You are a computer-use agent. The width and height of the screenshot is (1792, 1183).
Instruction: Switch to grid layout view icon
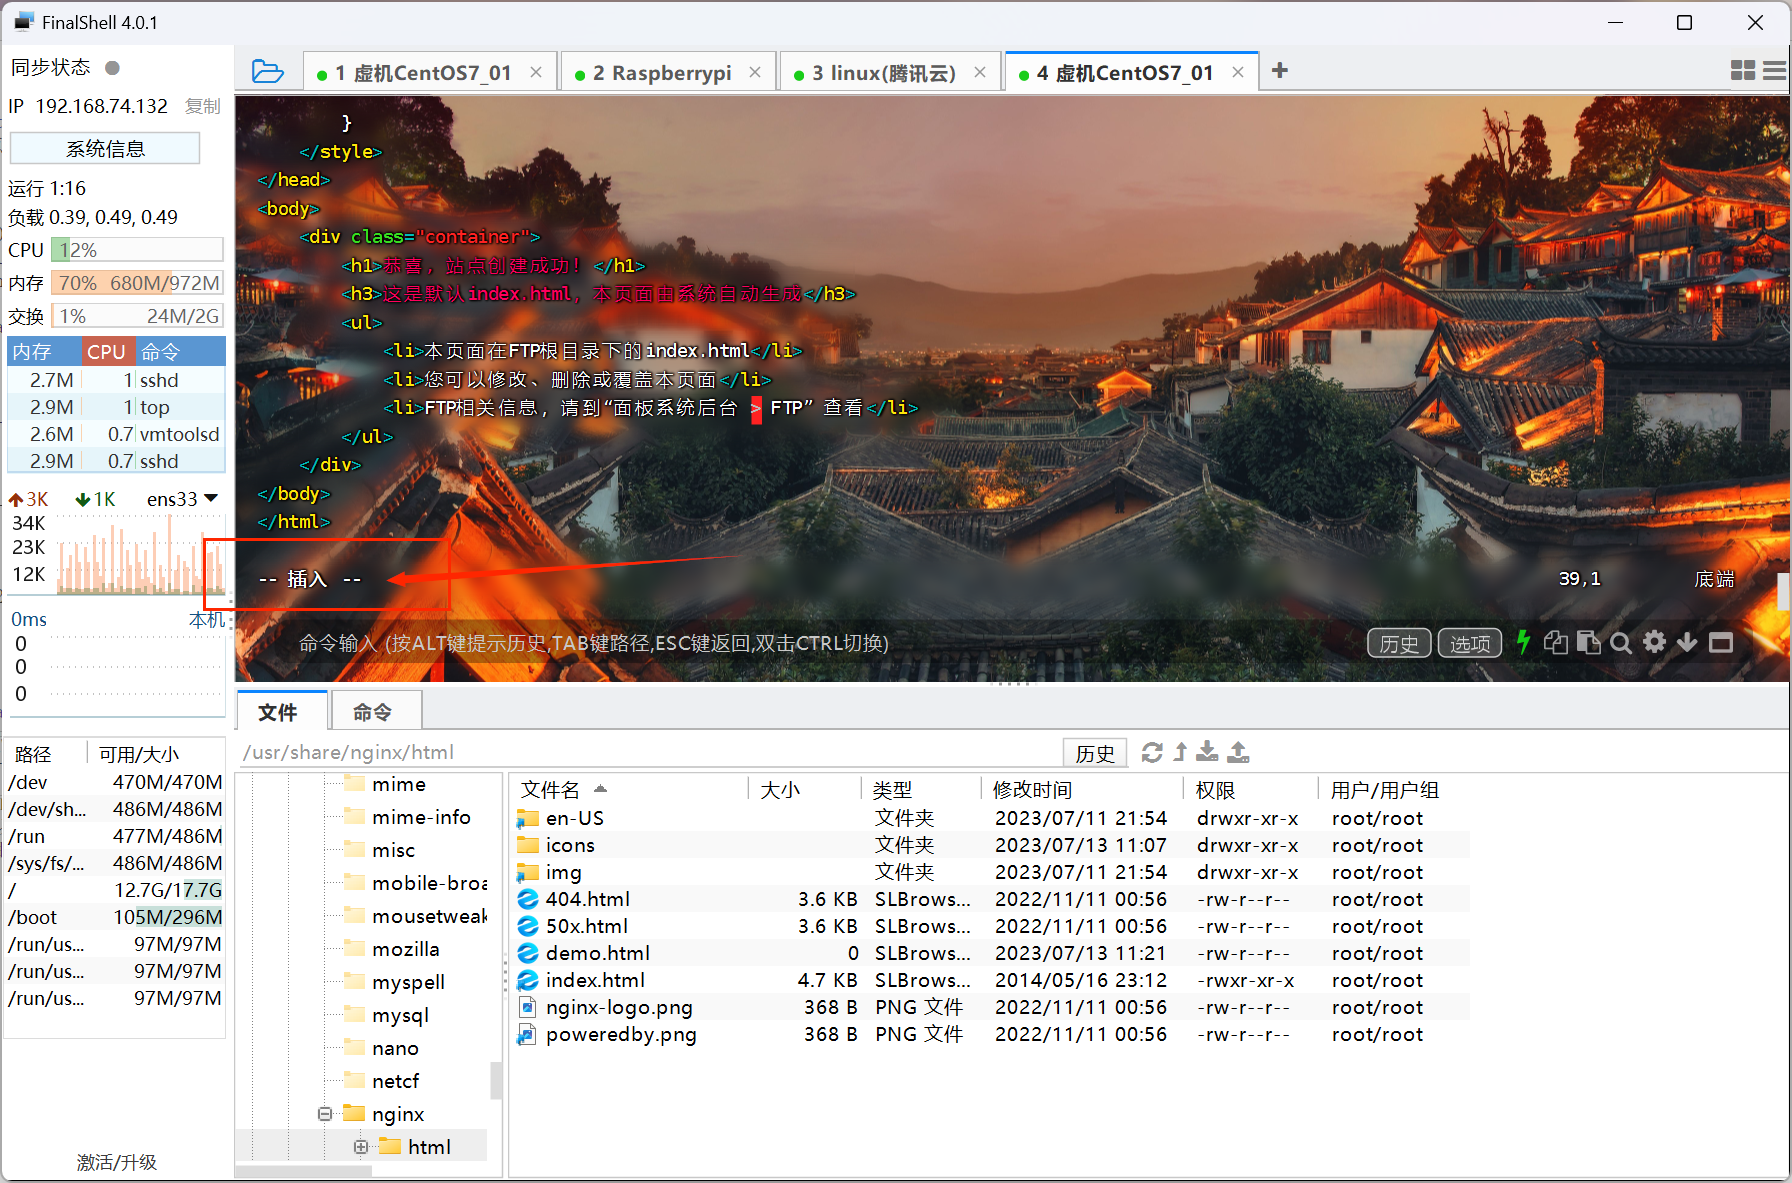click(x=1742, y=70)
